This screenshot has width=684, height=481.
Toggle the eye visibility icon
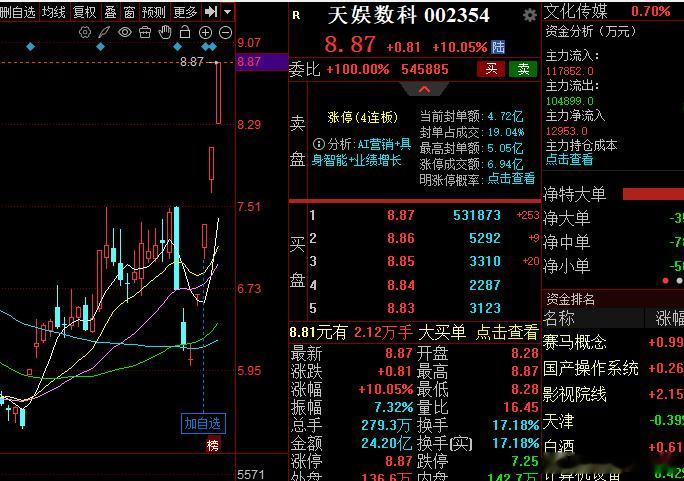coord(125,32)
